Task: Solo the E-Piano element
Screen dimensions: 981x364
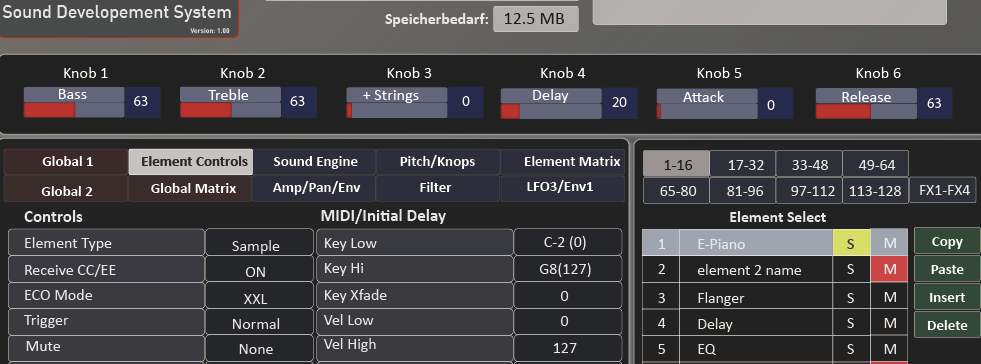Action: pyautogui.click(x=851, y=243)
